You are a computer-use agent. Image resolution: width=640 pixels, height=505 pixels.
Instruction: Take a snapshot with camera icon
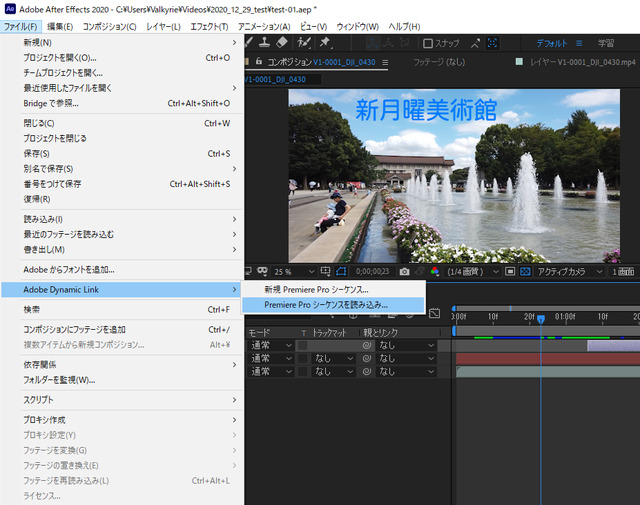click(x=404, y=271)
